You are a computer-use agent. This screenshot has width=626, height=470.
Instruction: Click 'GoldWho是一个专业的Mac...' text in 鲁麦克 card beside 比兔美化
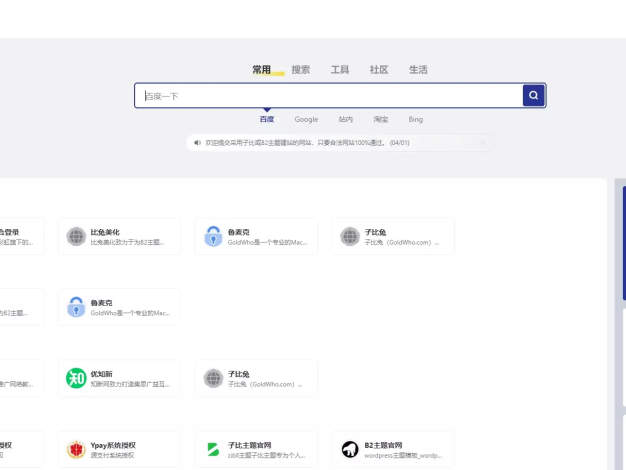pos(267,242)
